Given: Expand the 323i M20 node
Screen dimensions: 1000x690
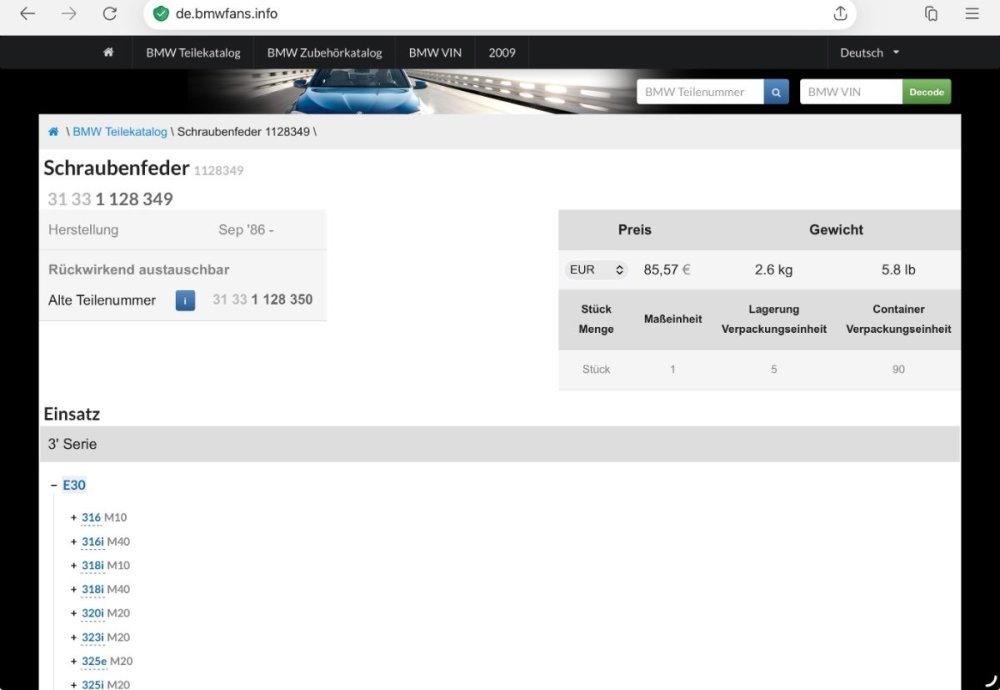Looking at the screenshot, I should (74, 638).
